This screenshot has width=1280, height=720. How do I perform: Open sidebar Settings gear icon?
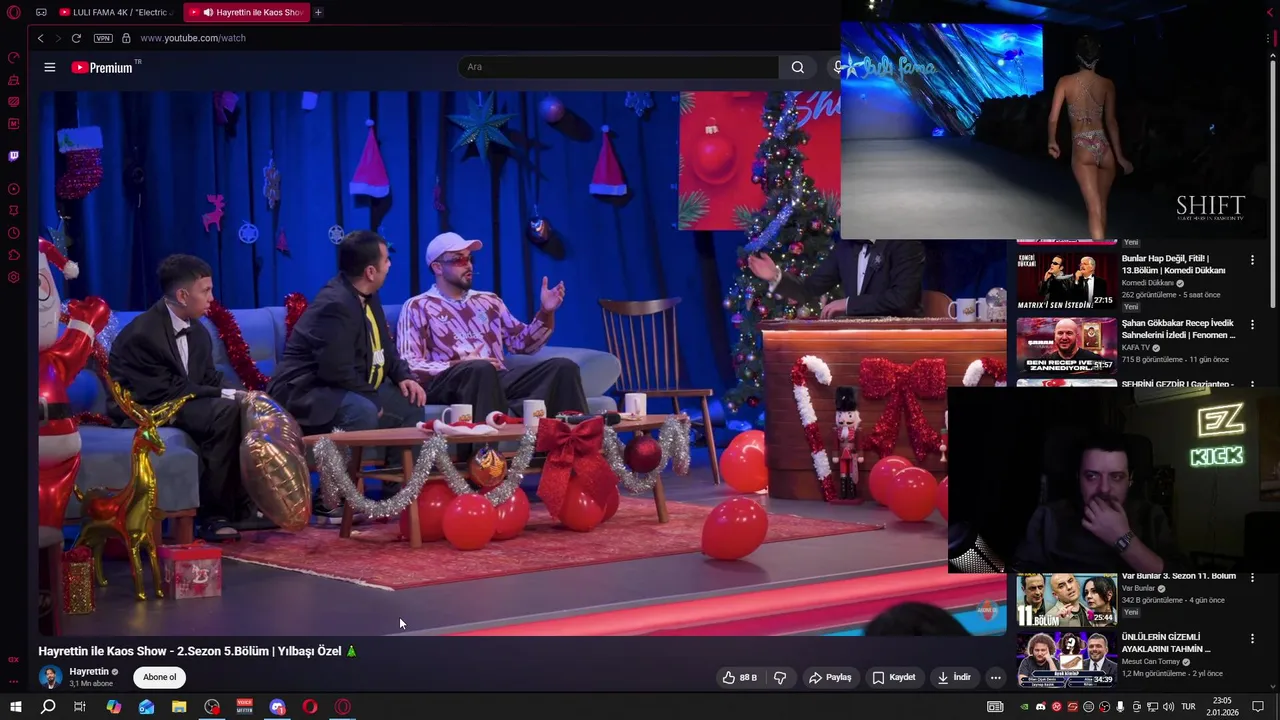14,277
